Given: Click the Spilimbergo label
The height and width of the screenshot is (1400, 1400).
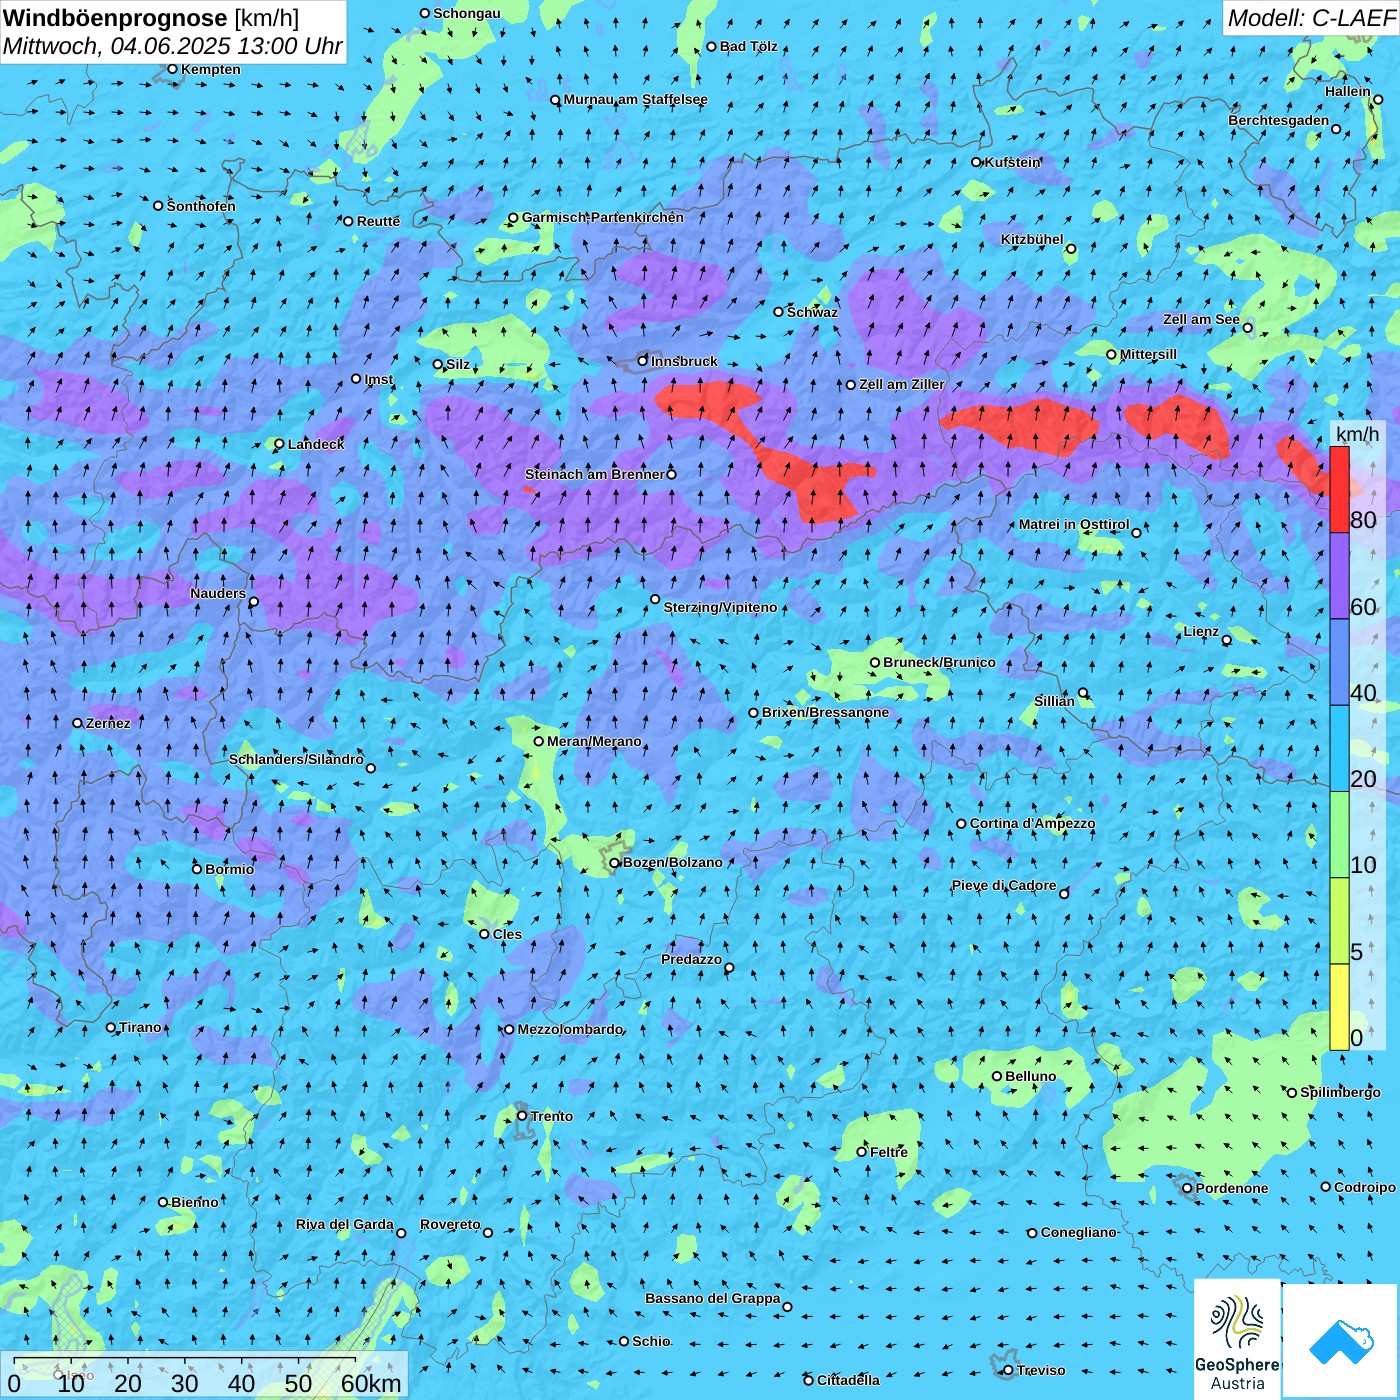Looking at the screenshot, I should 1340,1092.
